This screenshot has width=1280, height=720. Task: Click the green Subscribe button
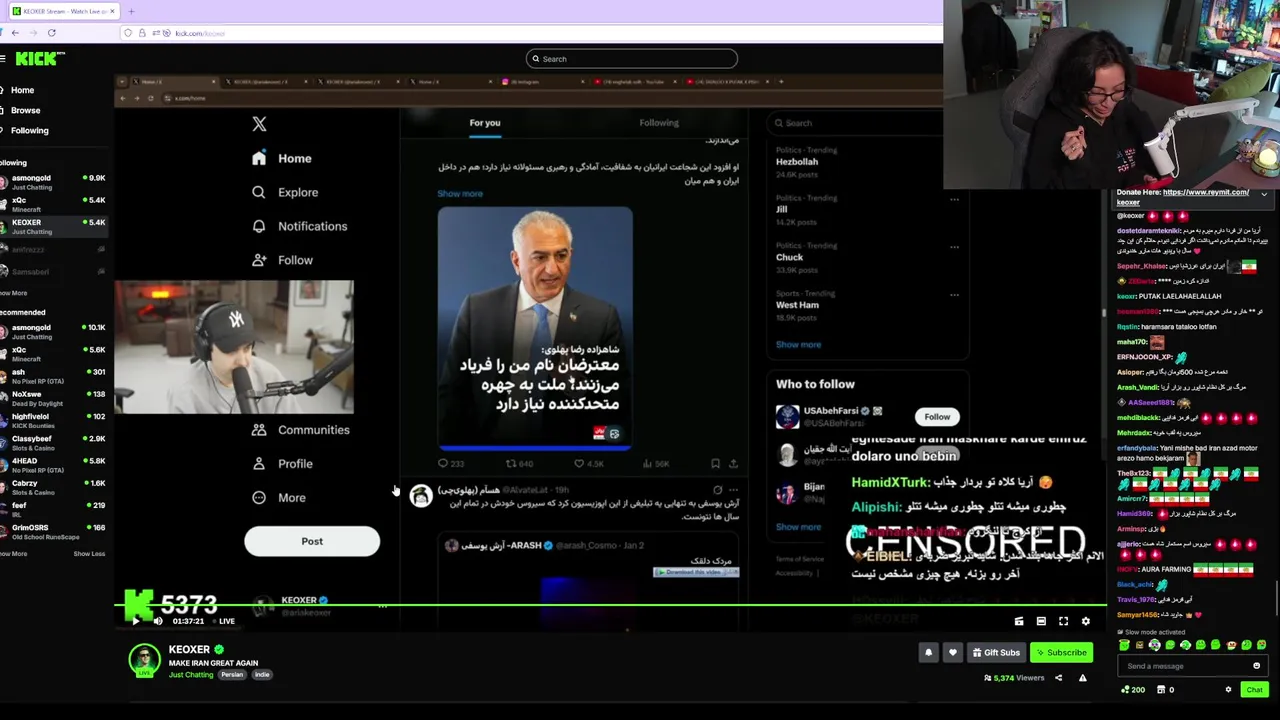[1062, 653]
